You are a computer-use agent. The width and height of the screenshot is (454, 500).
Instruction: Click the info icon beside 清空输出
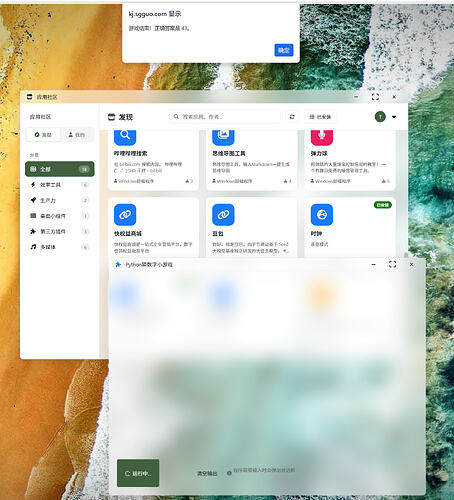(229, 473)
